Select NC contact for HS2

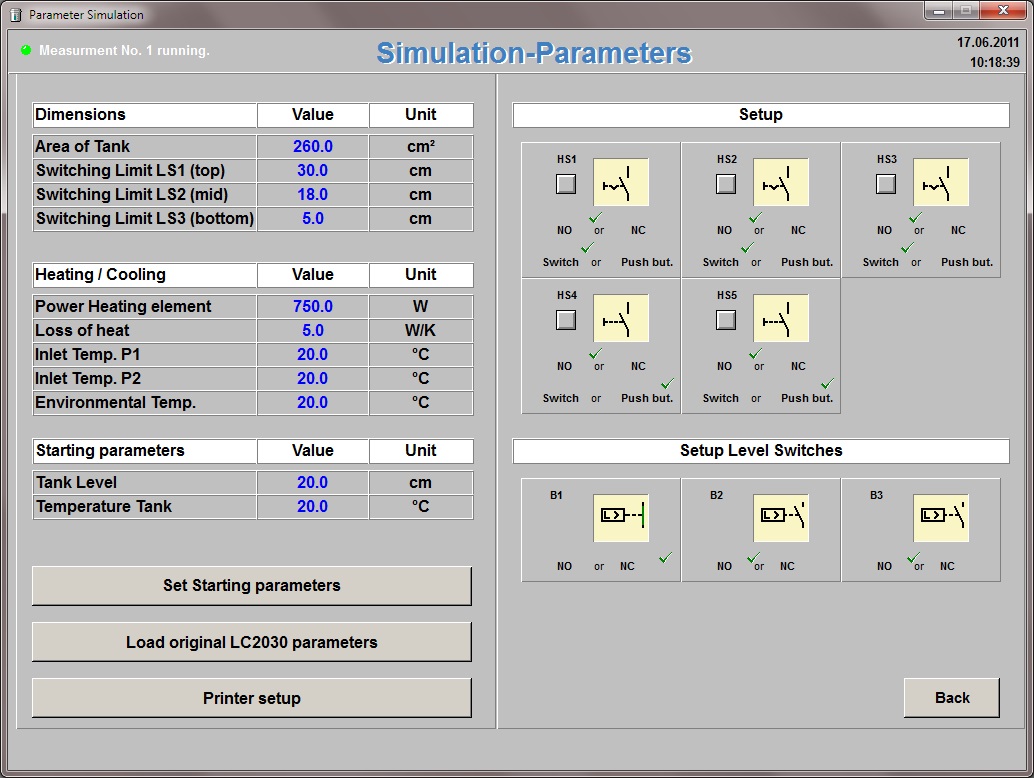click(x=798, y=230)
